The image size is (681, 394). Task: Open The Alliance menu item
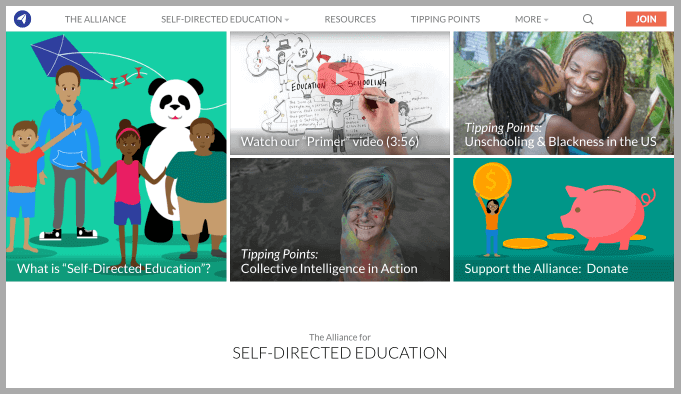pos(96,19)
